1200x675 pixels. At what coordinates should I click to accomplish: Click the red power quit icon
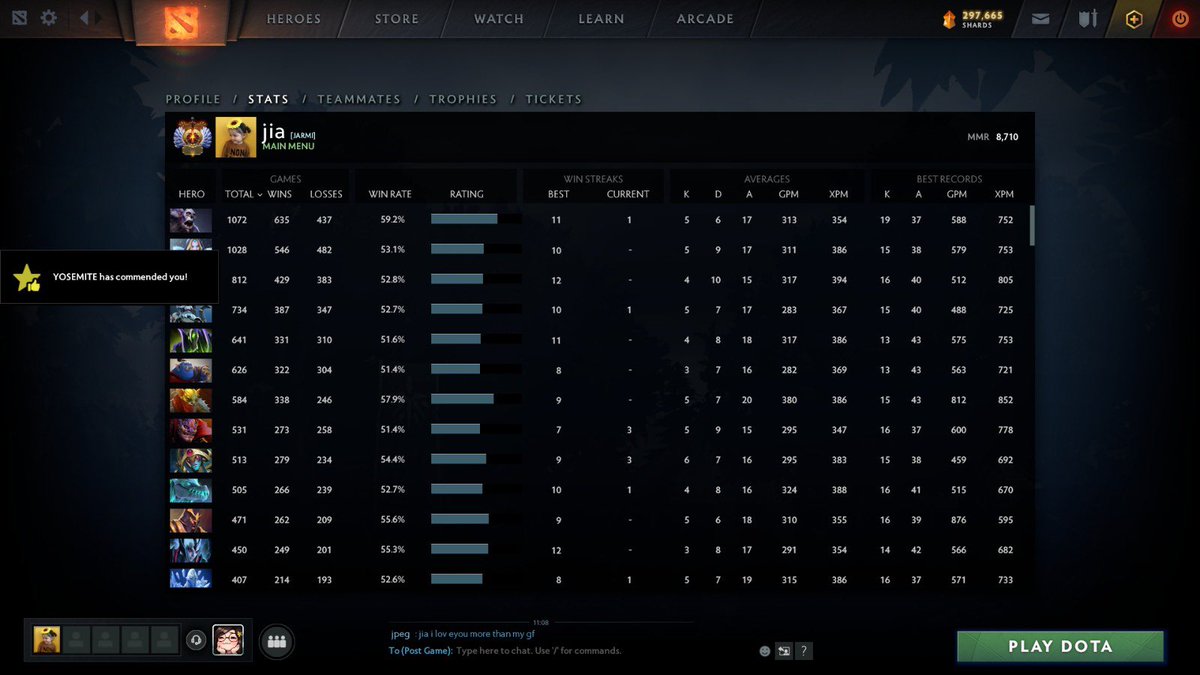1180,19
